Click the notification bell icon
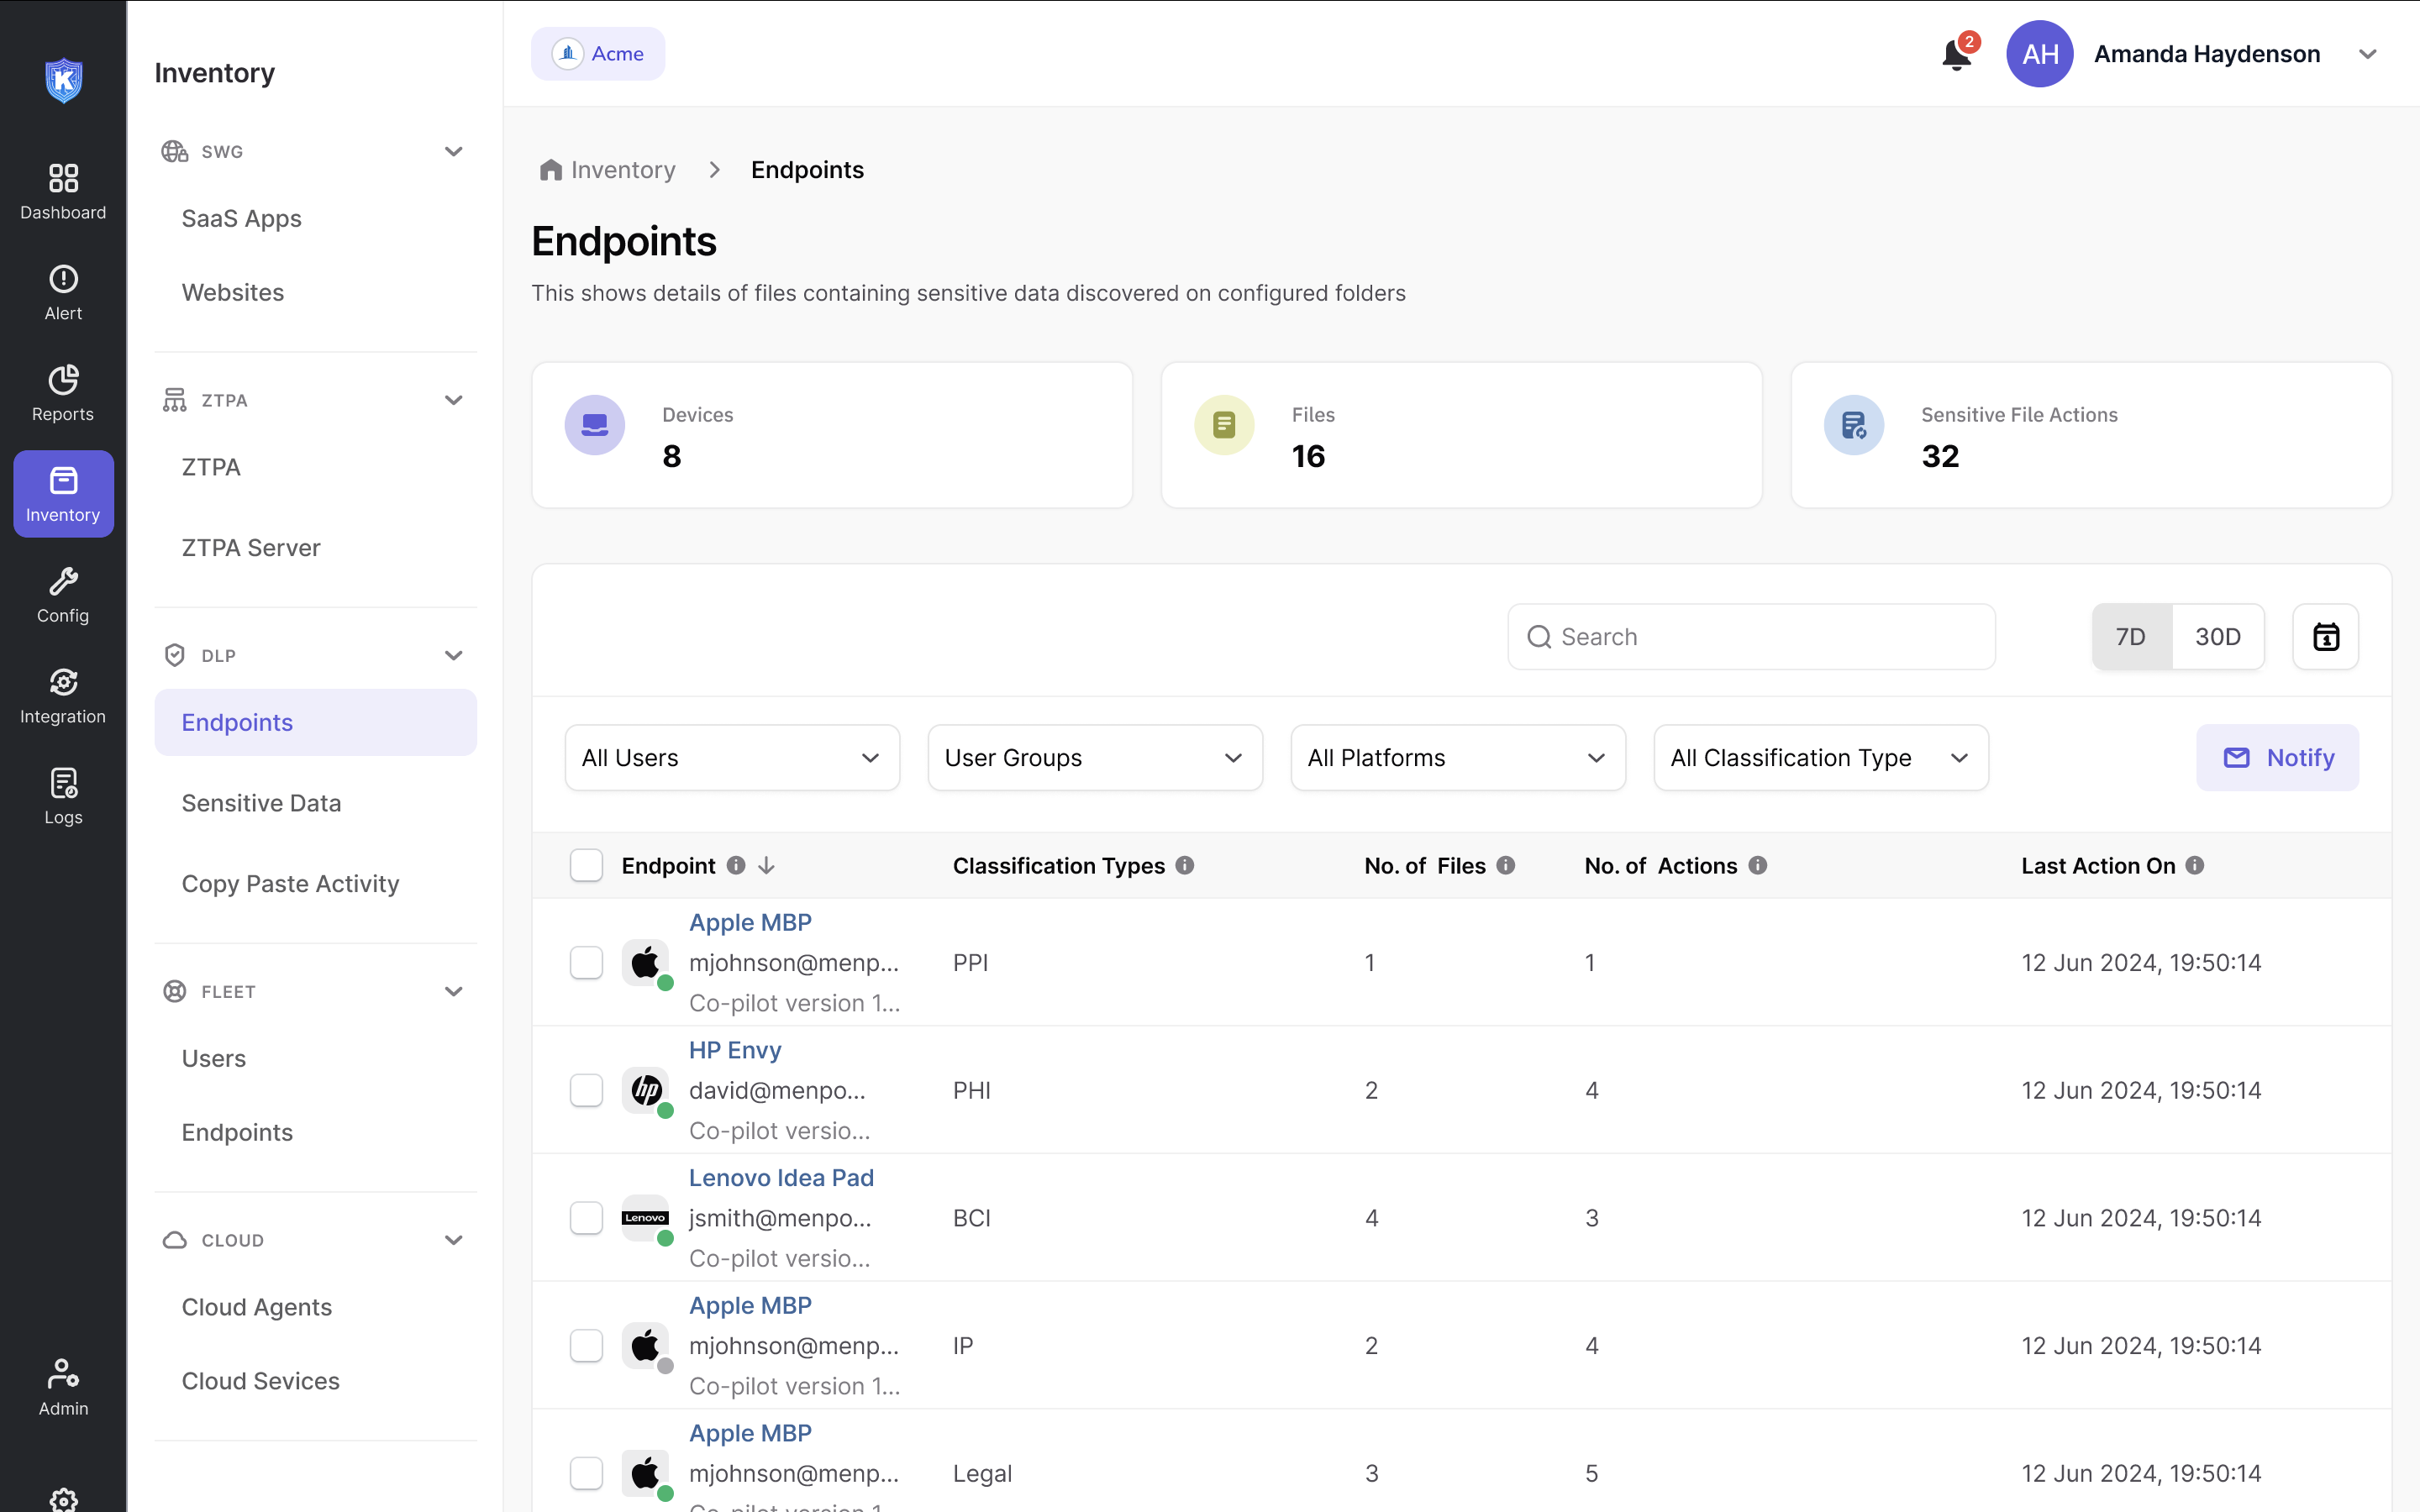This screenshot has width=2420, height=1512. 1956,54
